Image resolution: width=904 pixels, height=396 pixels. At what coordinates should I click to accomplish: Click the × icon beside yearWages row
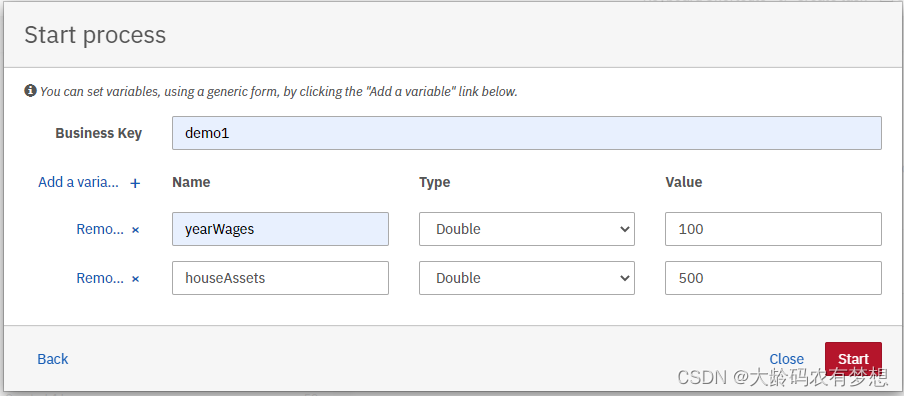[135, 229]
